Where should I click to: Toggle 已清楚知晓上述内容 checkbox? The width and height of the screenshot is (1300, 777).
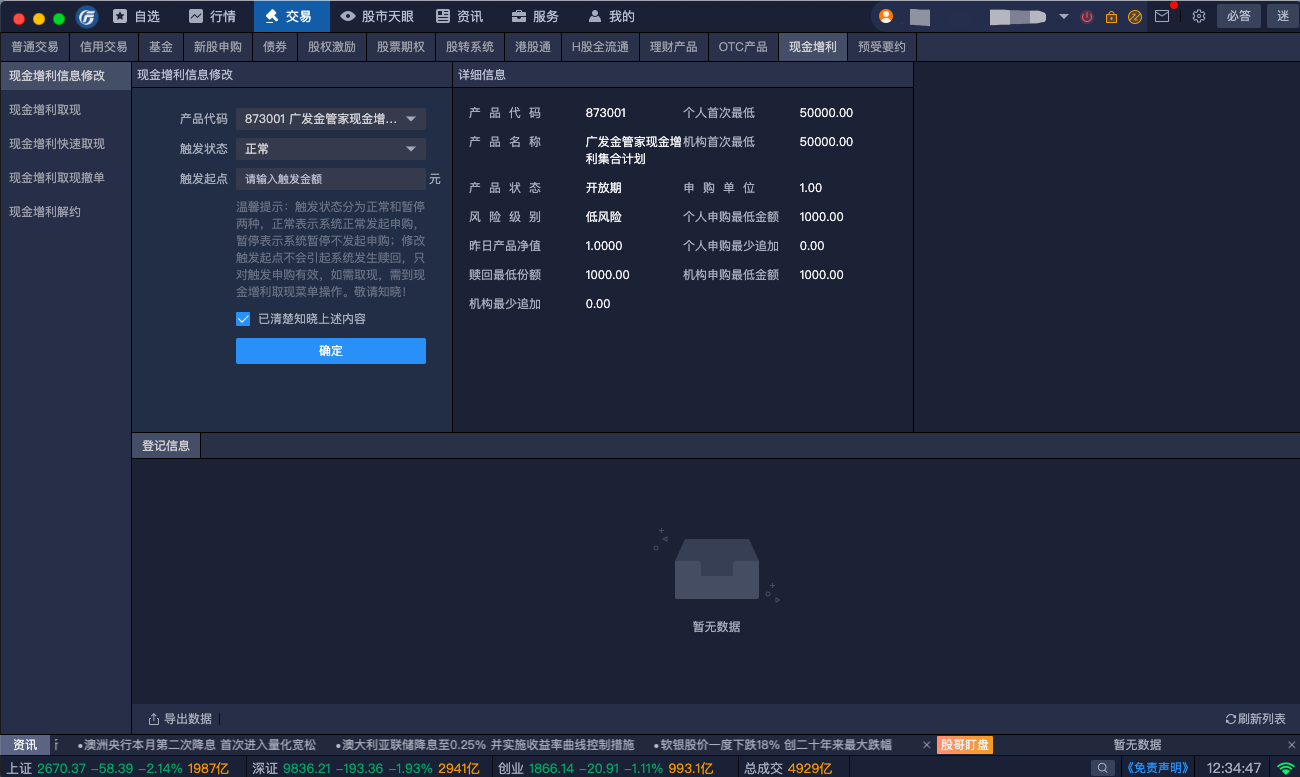[243, 319]
